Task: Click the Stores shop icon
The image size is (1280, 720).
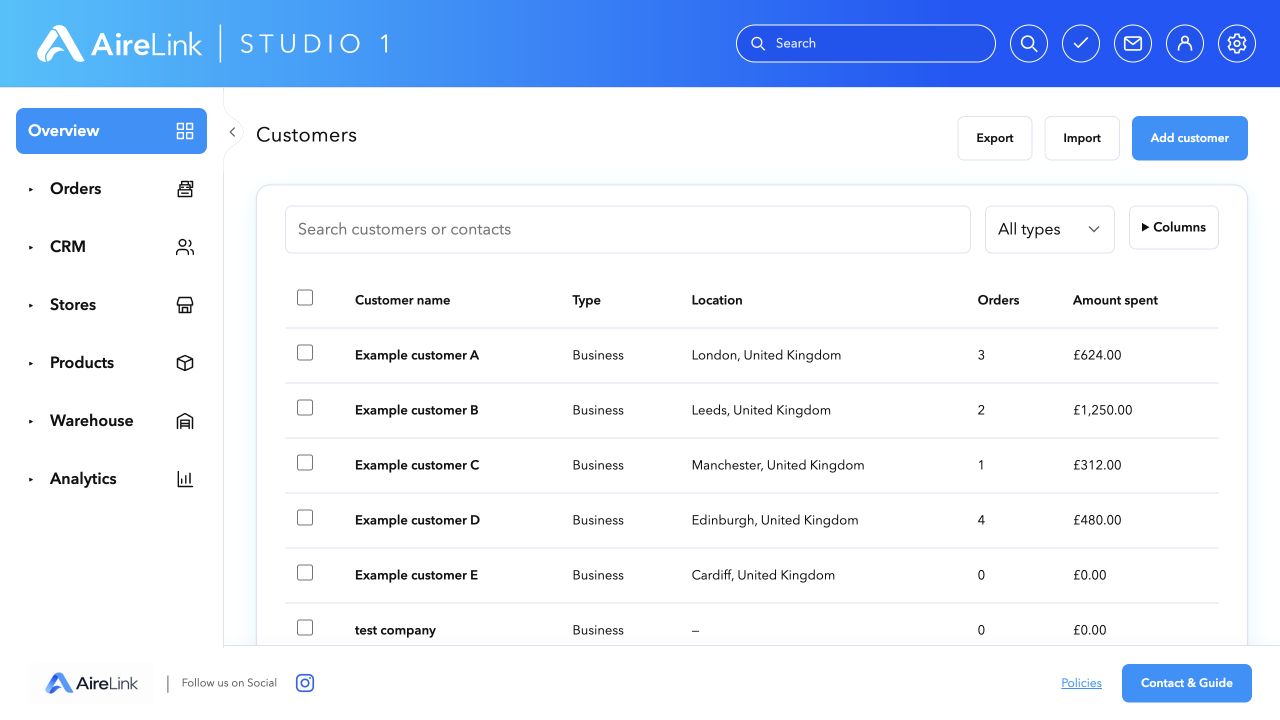Action: click(x=185, y=305)
